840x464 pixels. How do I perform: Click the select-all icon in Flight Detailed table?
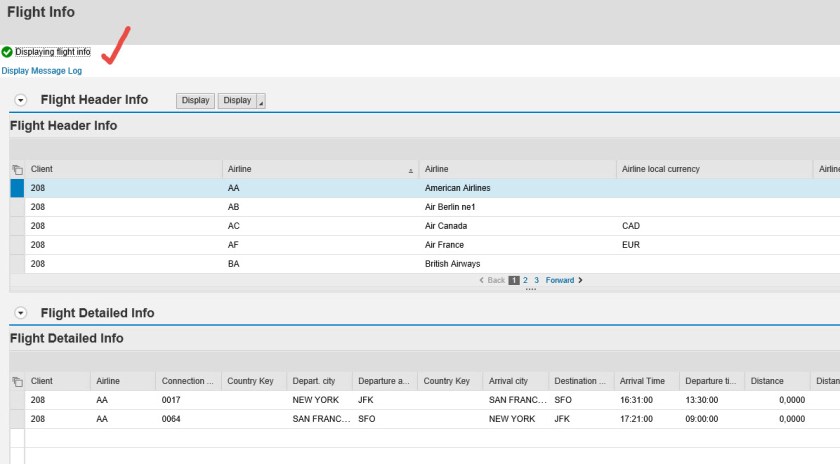point(16,381)
